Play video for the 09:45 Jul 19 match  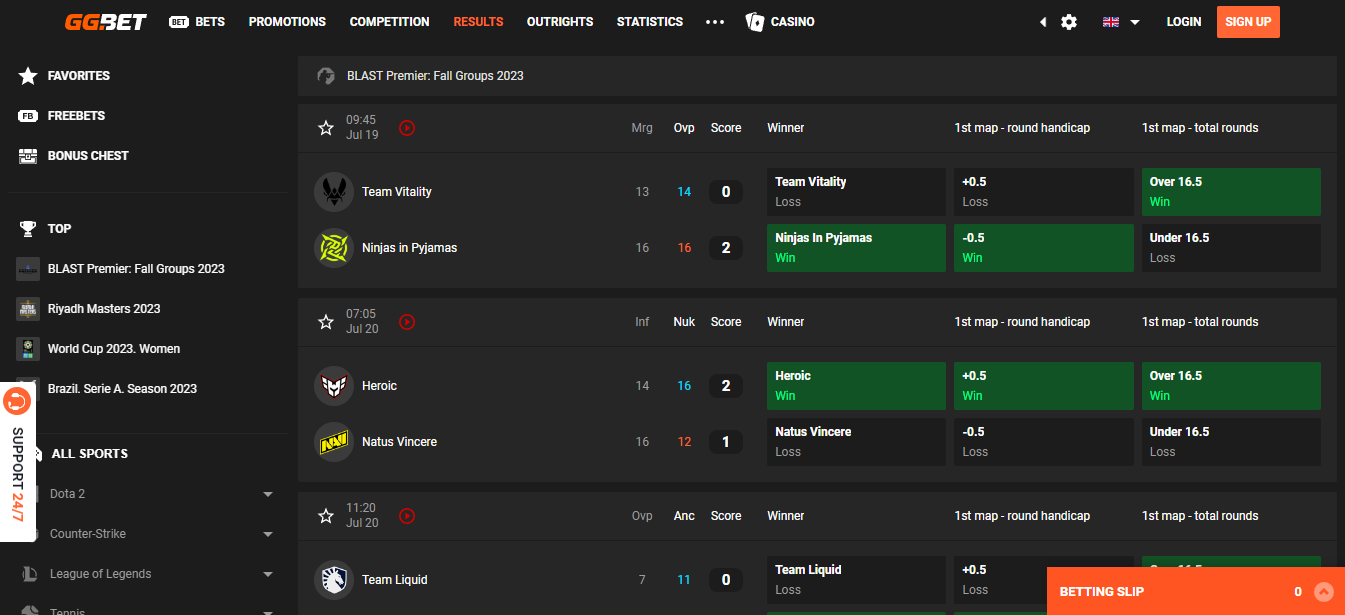tap(407, 128)
